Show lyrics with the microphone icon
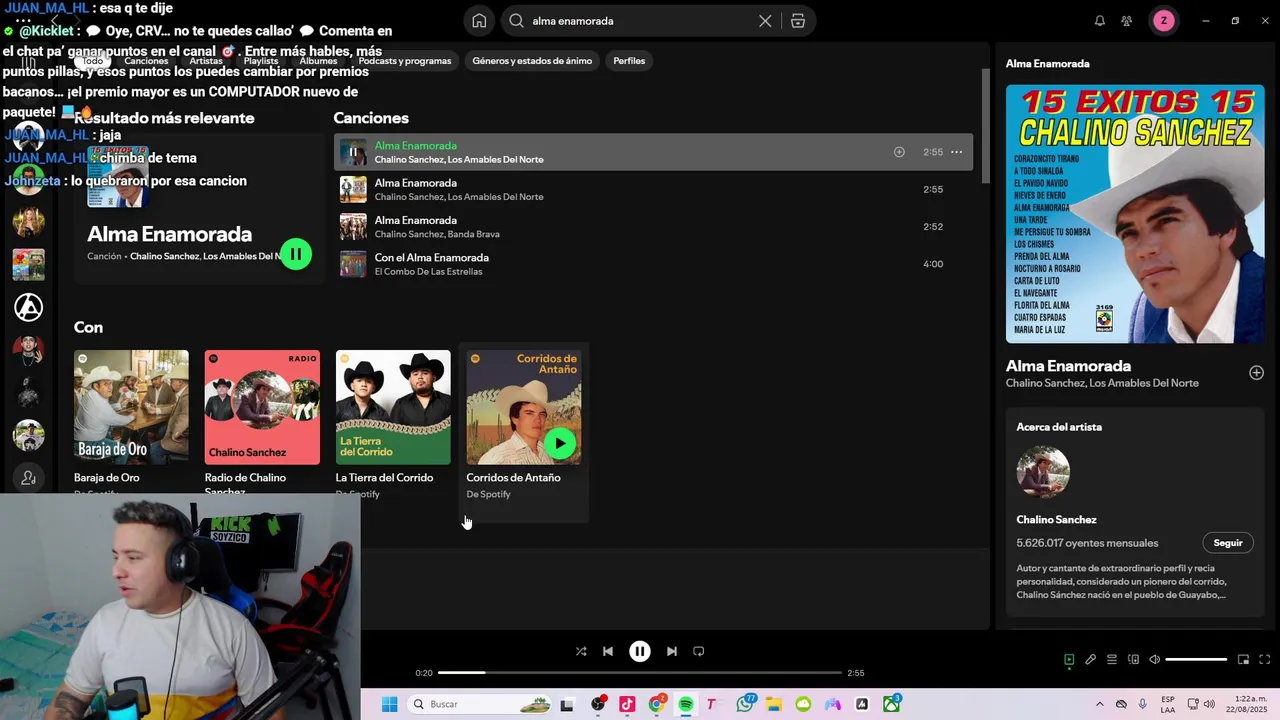 [1090, 660]
